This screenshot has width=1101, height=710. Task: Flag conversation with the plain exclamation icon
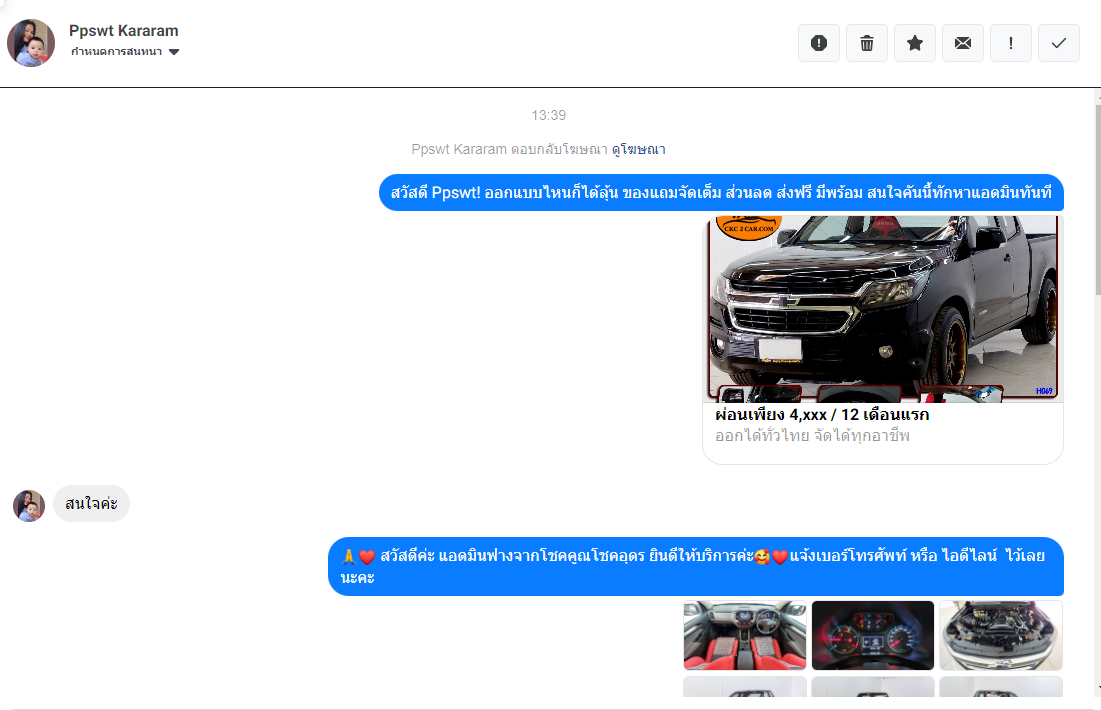coord(1011,43)
